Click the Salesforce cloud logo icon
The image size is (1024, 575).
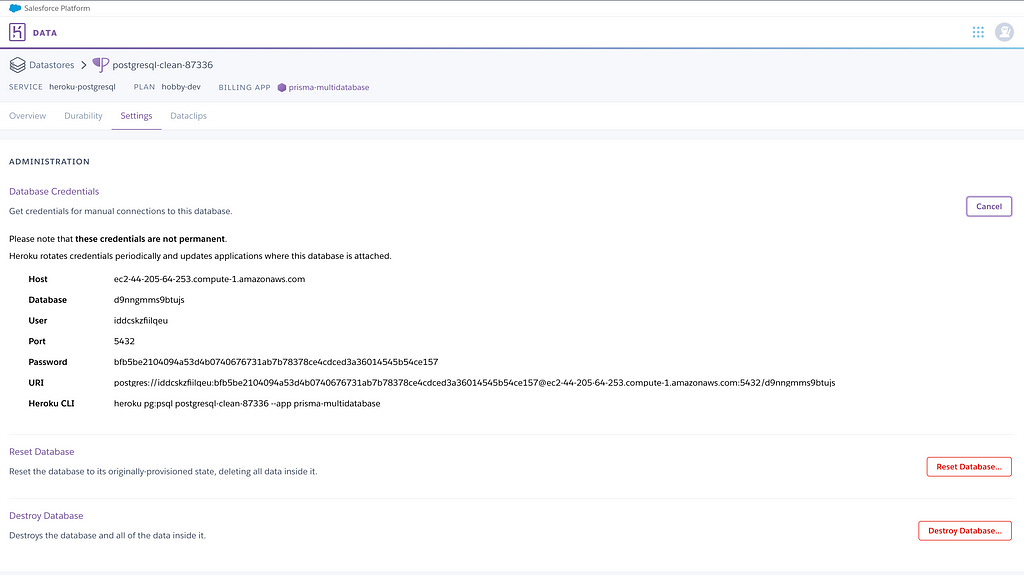tap(14, 8)
